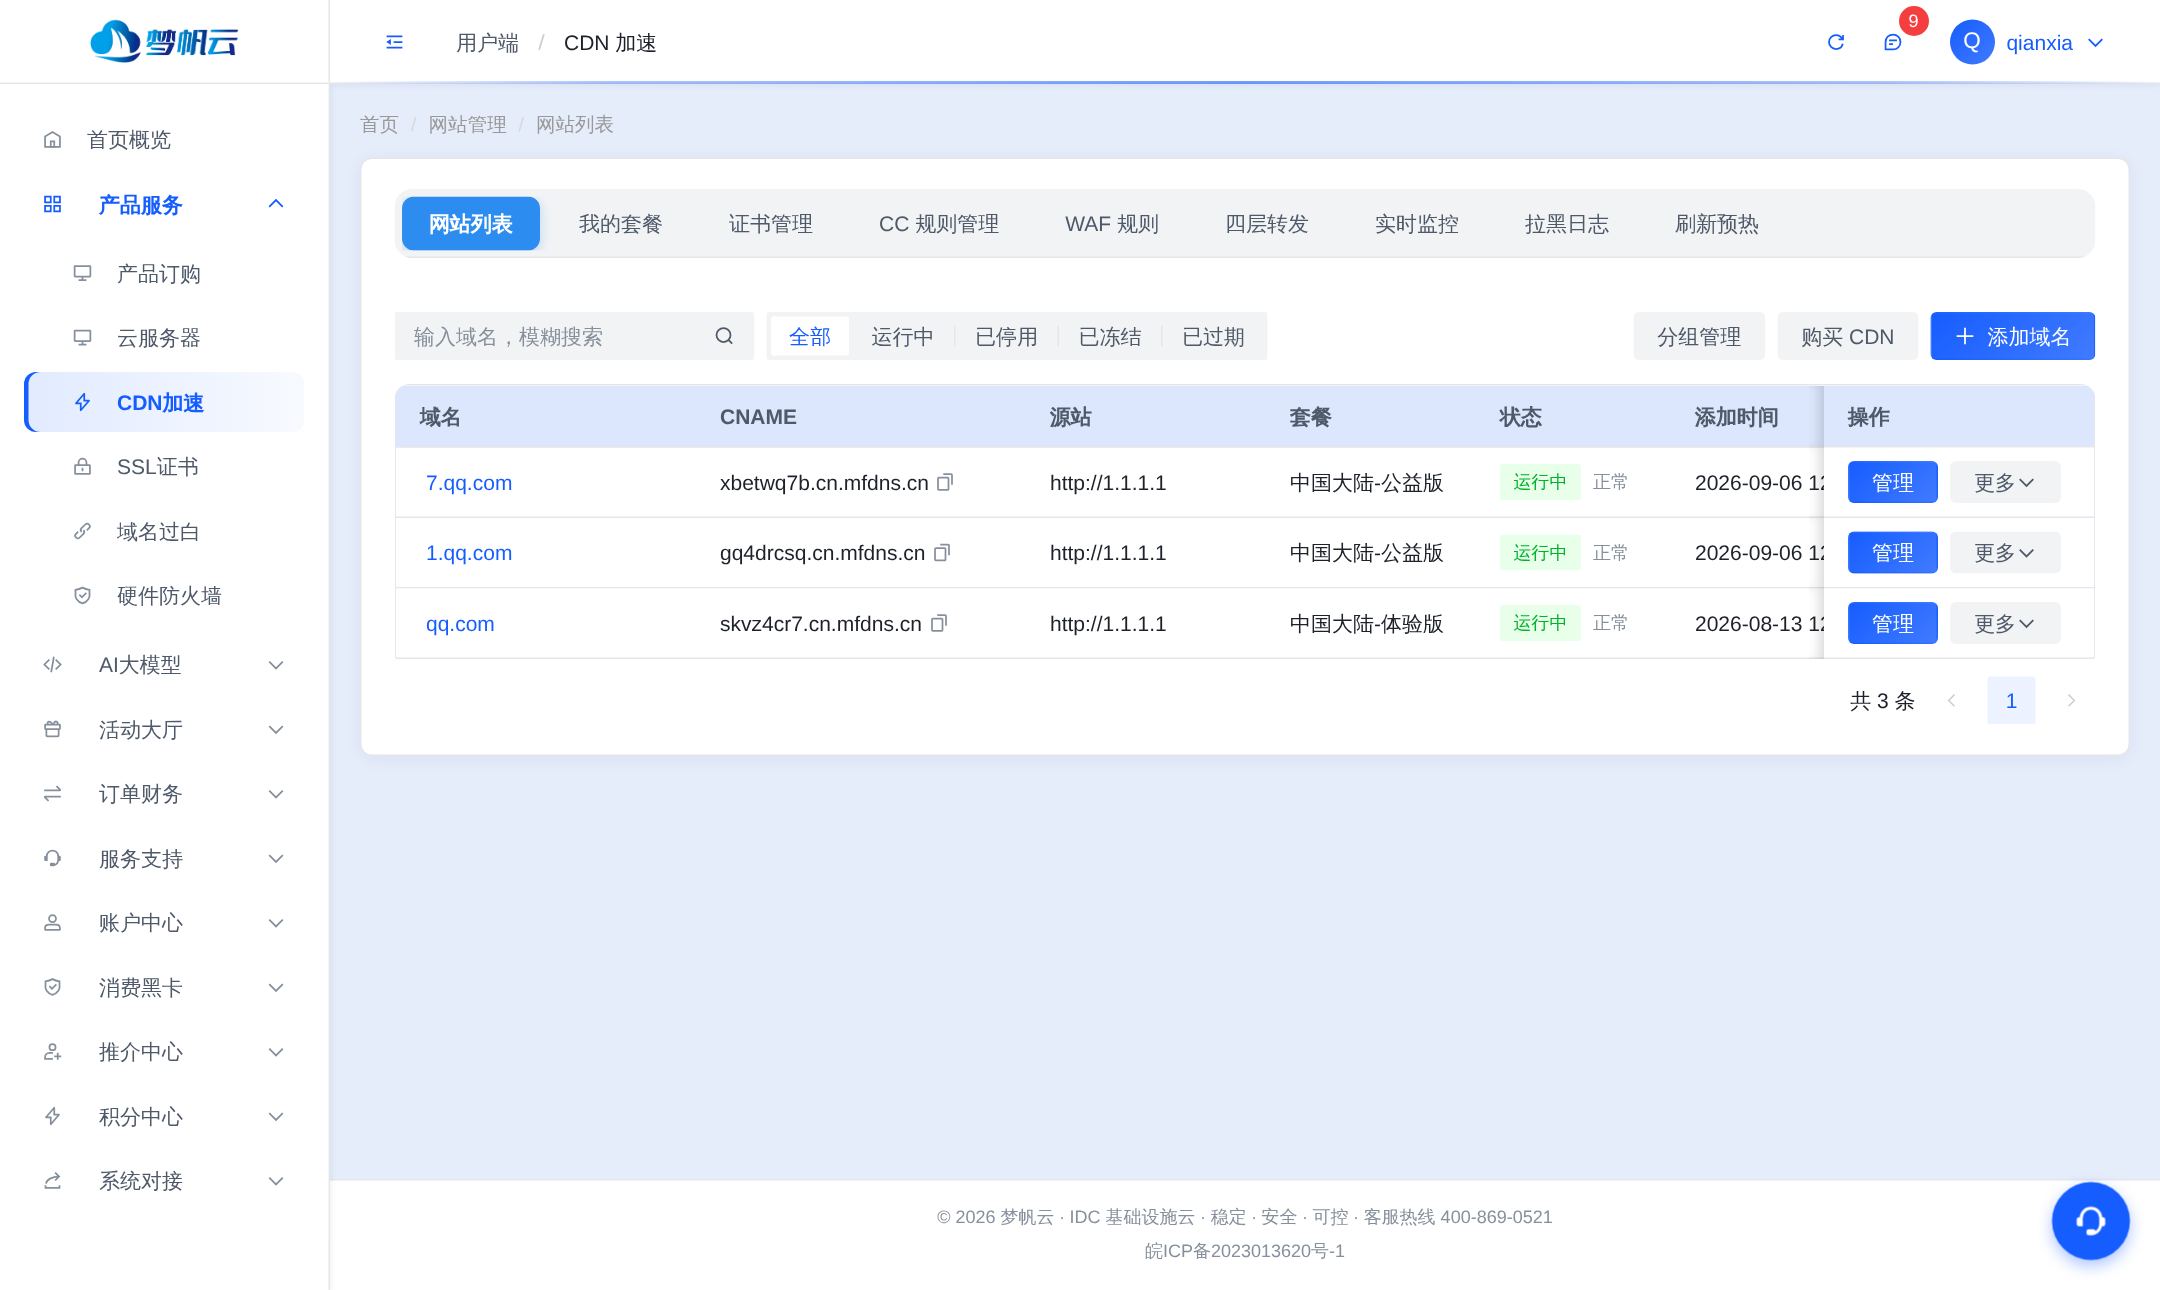Viewport: 2160px width, 1290px height.
Task: Open the 1.qq.com domain link
Action: 469,553
